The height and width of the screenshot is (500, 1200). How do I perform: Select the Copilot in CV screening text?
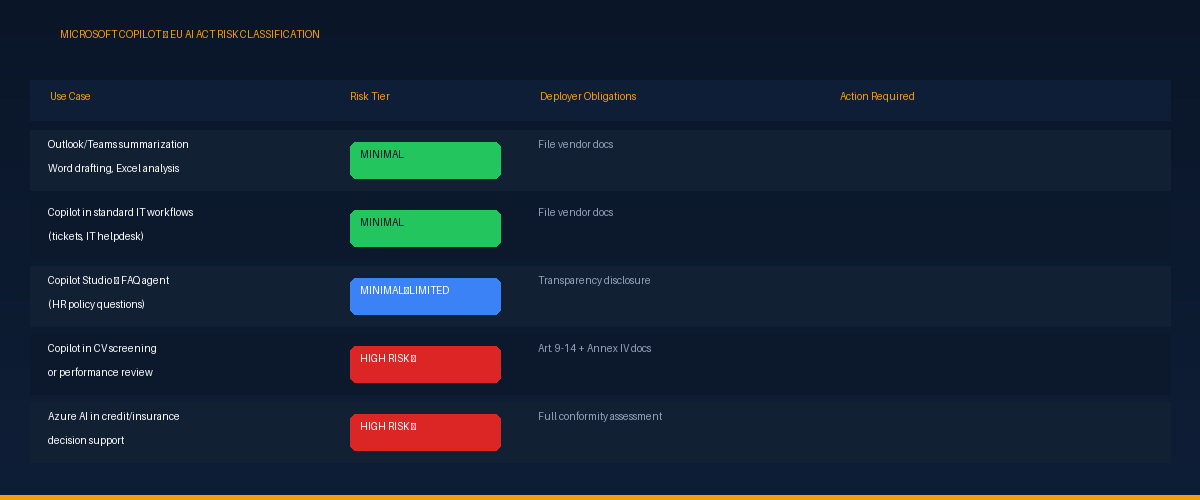click(102, 348)
